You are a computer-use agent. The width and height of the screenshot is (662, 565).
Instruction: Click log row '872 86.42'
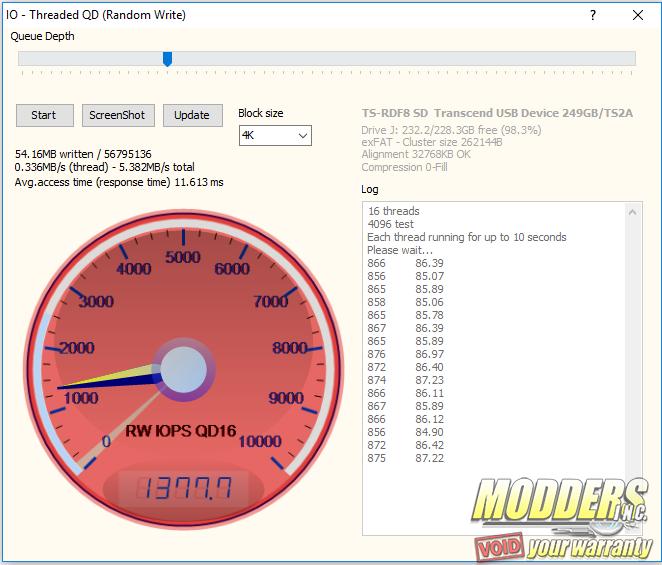[405, 445]
